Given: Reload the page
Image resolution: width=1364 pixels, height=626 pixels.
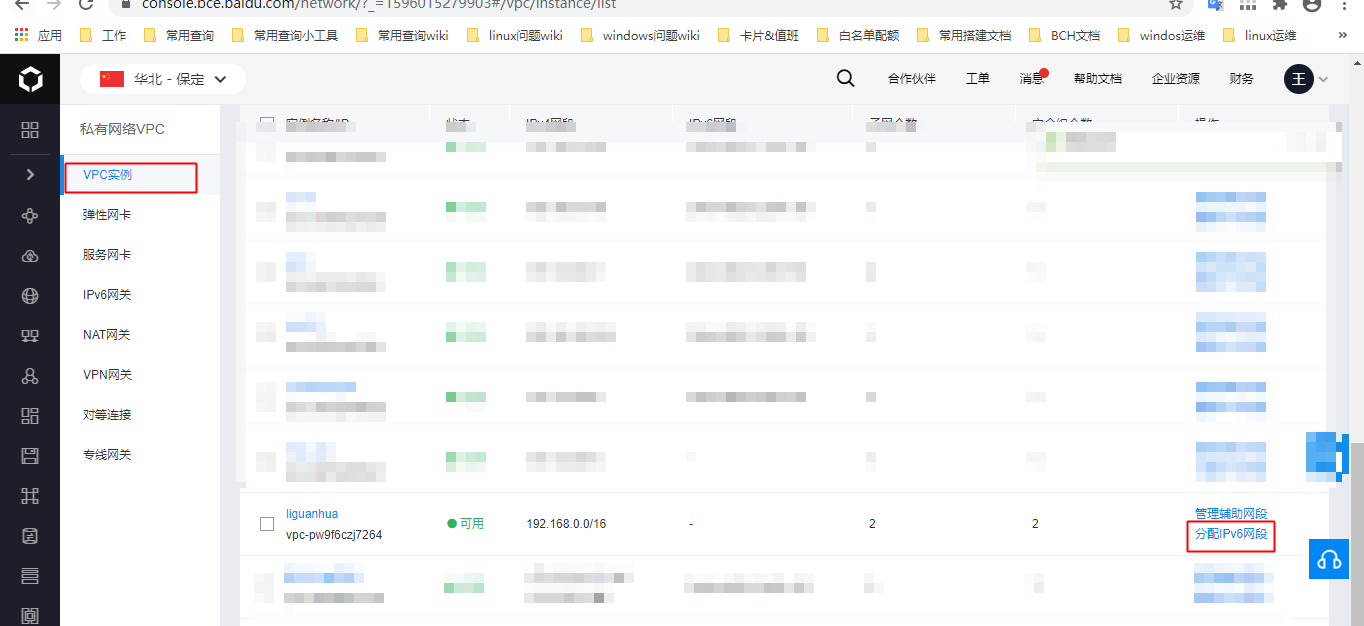Looking at the screenshot, I should 86,4.
